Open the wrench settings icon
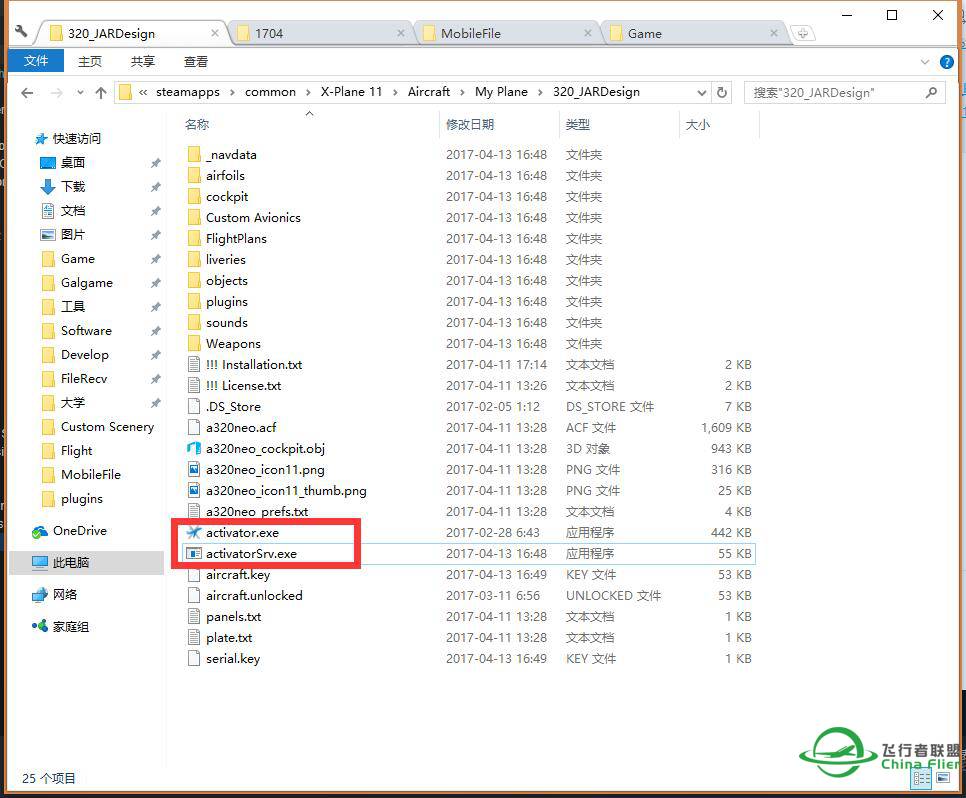Image resolution: width=966 pixels, height=798 pixels. 21,31
